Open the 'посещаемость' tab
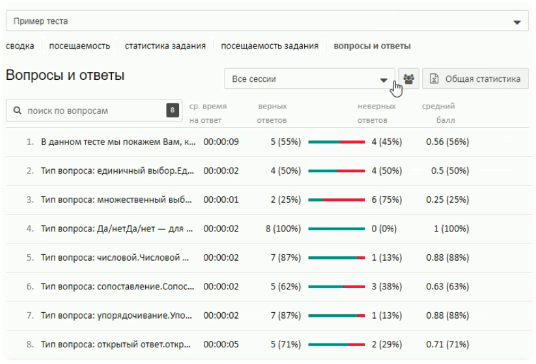Viewport: 536px width, 364px height. pos(80,46)
